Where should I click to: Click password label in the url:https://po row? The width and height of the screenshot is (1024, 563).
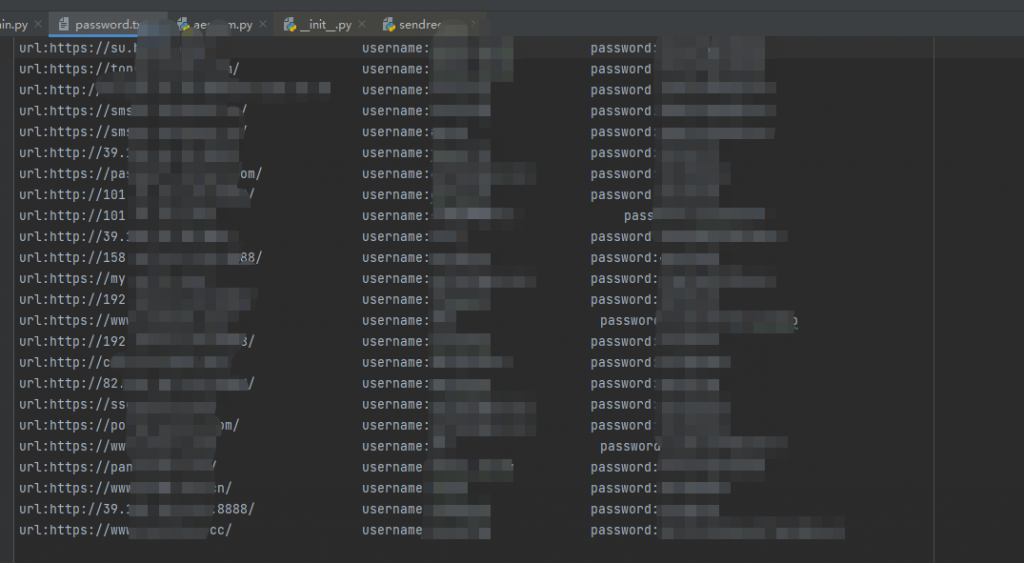point(621,425)
